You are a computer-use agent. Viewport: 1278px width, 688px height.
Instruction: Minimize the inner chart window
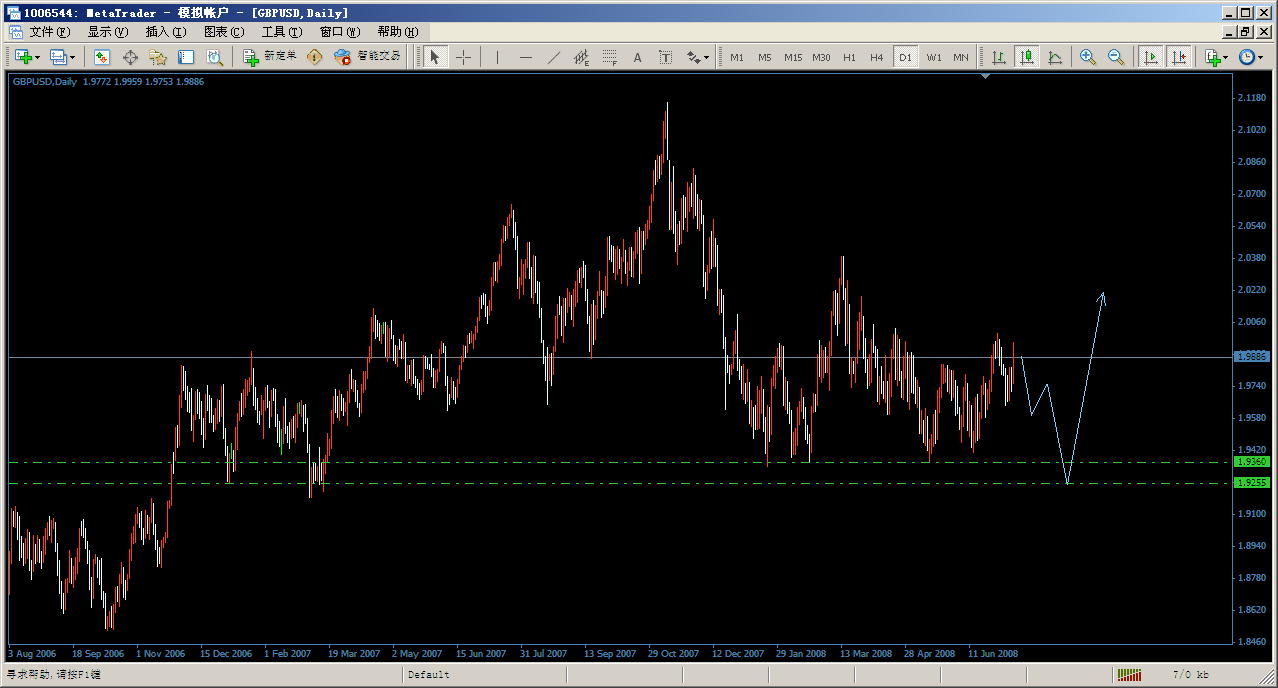tap(1229, 32)
